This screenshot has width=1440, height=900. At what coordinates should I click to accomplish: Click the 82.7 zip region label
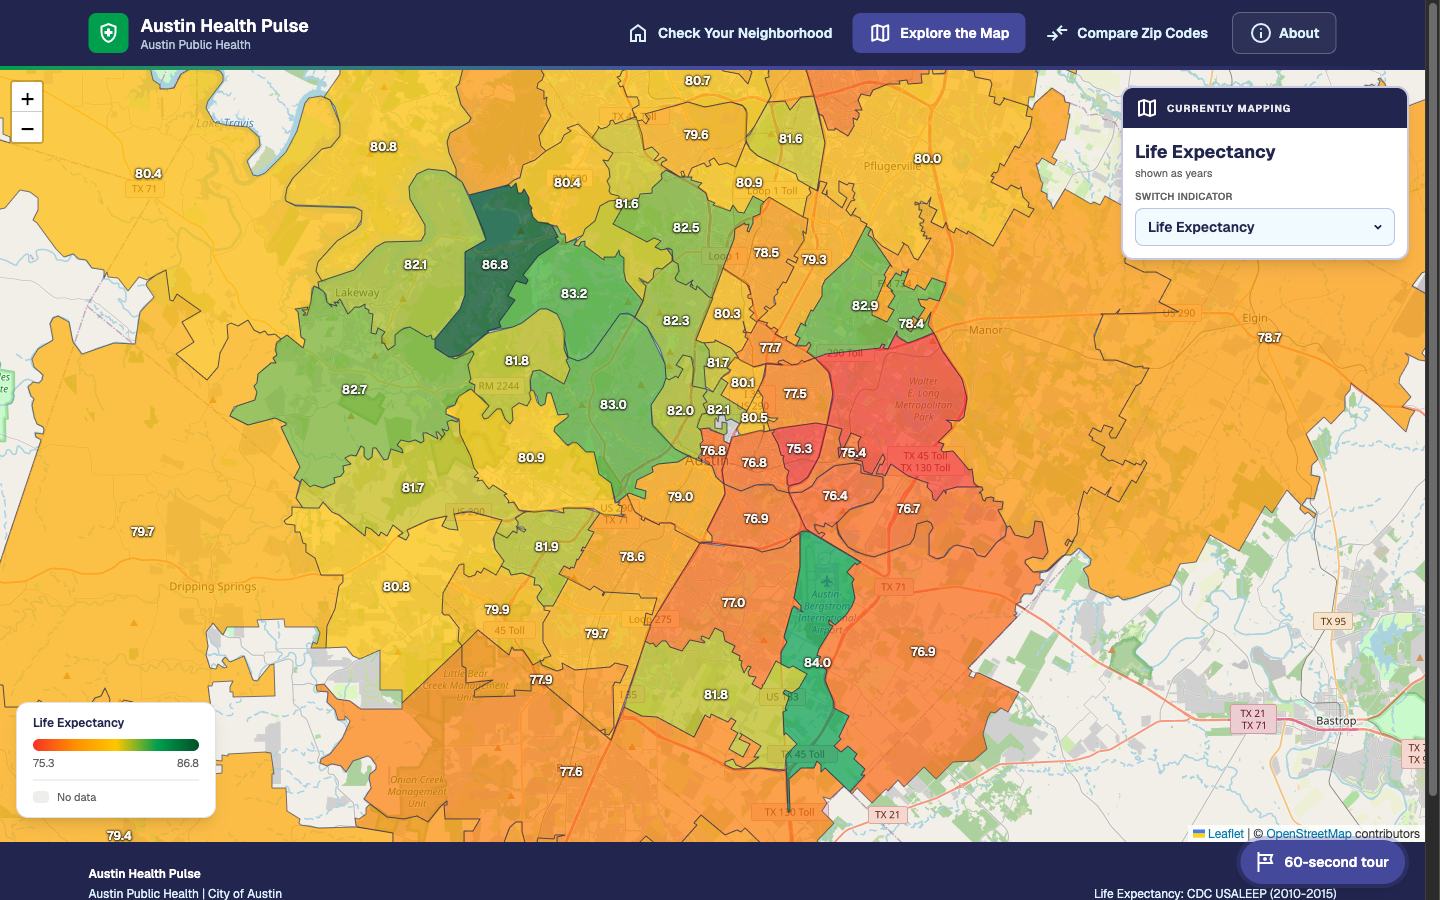(x=354, y=390)
